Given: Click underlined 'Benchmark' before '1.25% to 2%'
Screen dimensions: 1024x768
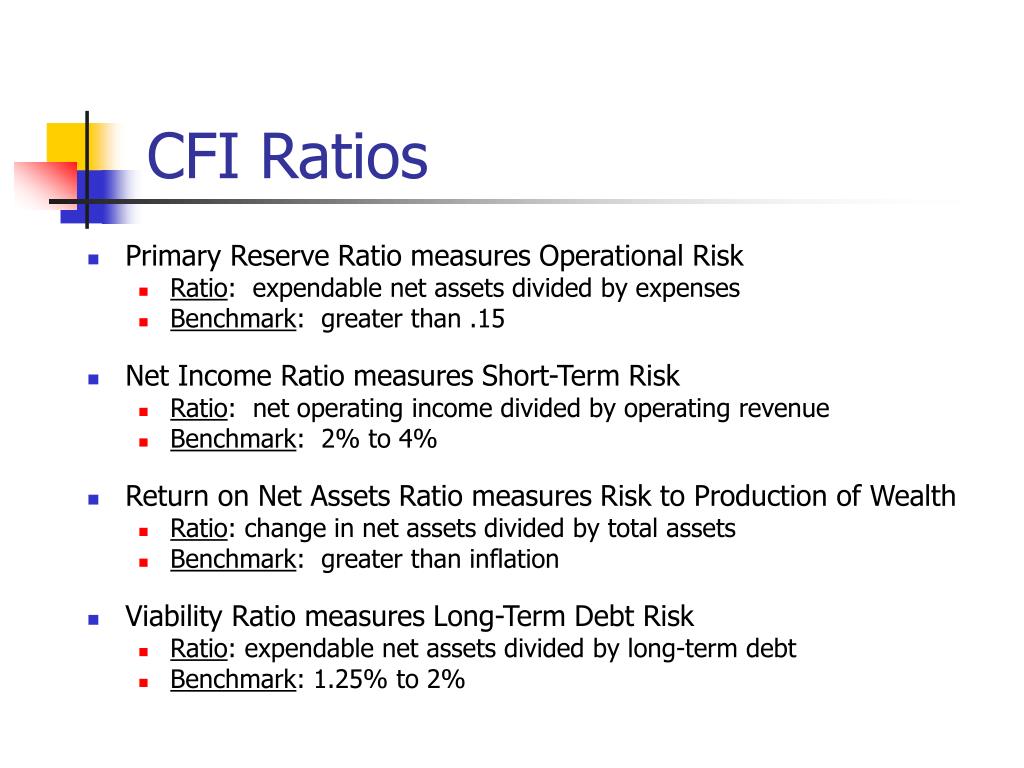Looking at the screenshot, I should (x=233, y=679).
